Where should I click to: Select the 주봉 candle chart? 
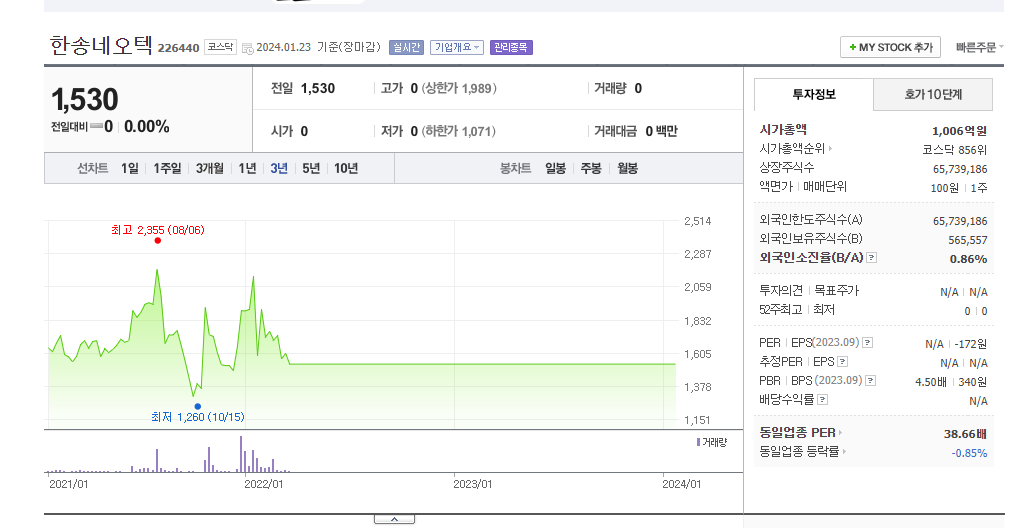coord(591,169)
